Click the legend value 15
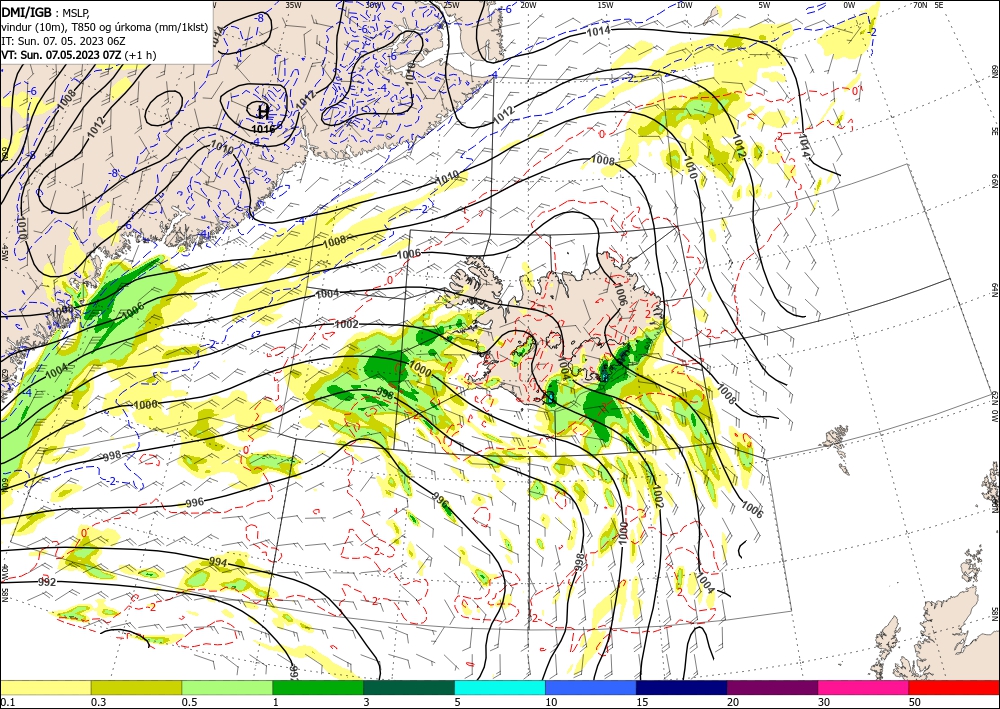Image resolution: width=1000 pixels, height=709 pixels. 642,702
